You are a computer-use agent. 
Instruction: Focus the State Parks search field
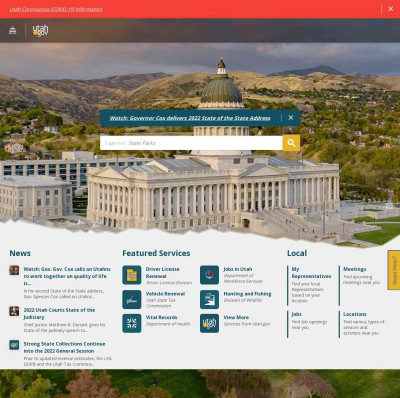click(191, 143)
